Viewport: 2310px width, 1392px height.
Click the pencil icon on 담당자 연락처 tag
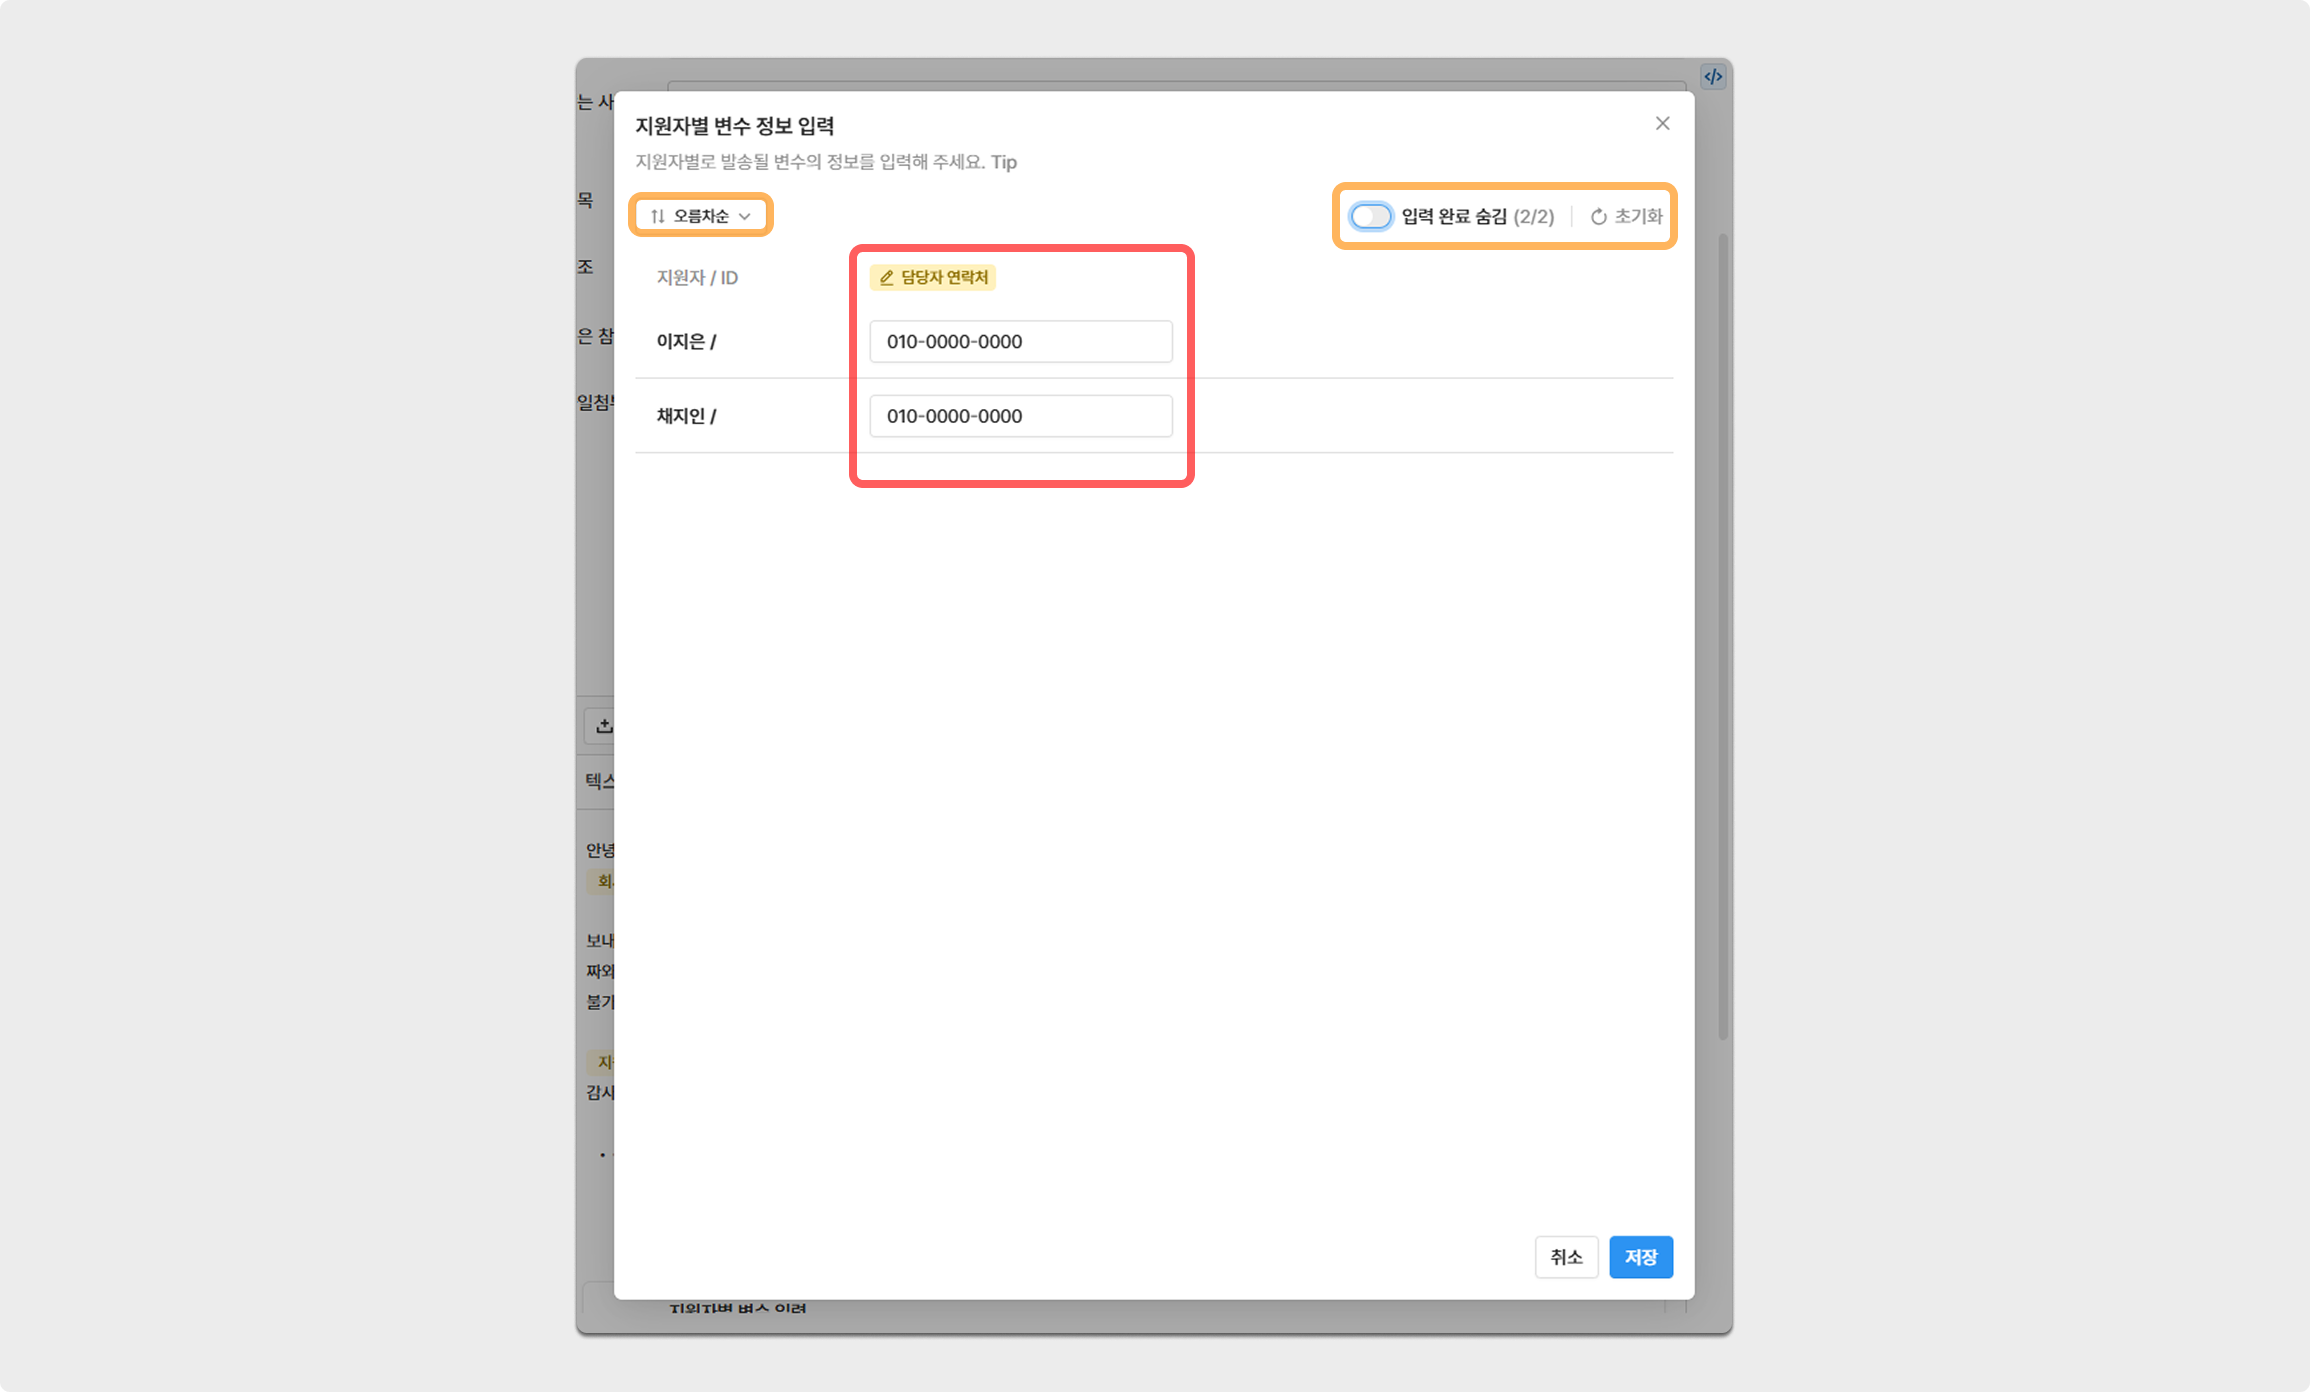click(x=886, y=278)
